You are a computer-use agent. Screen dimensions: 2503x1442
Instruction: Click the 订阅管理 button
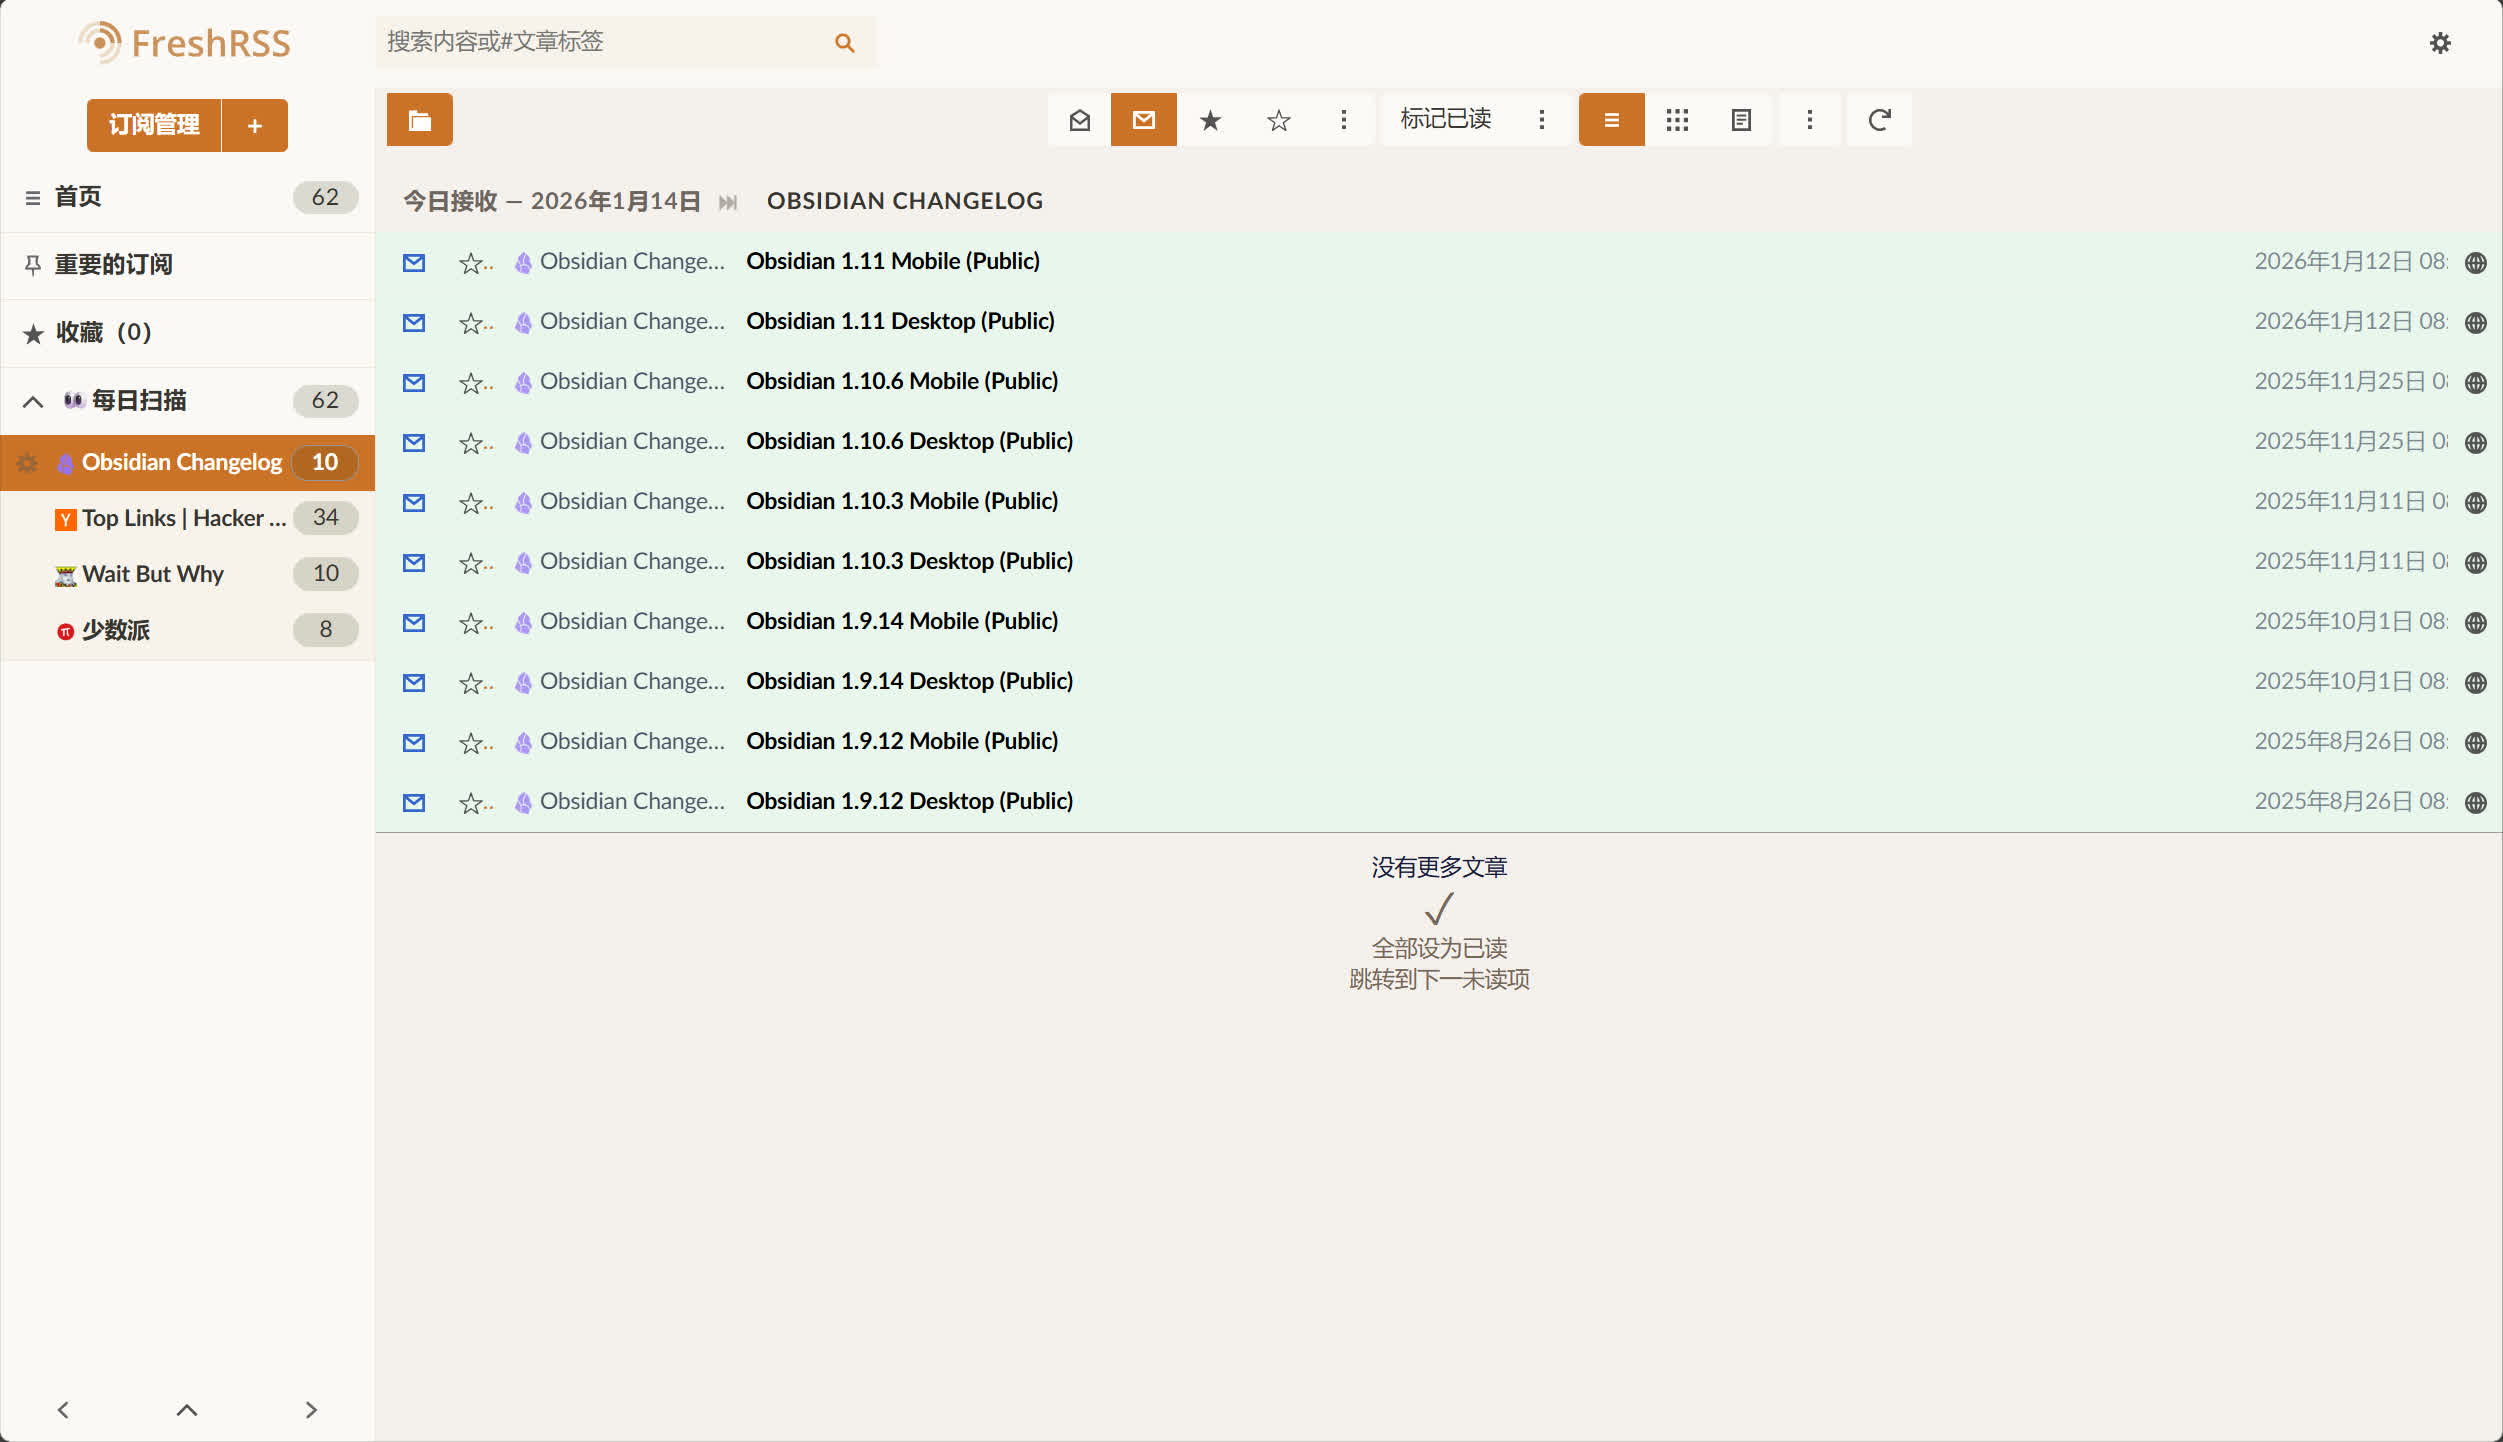tap(154, 125)
